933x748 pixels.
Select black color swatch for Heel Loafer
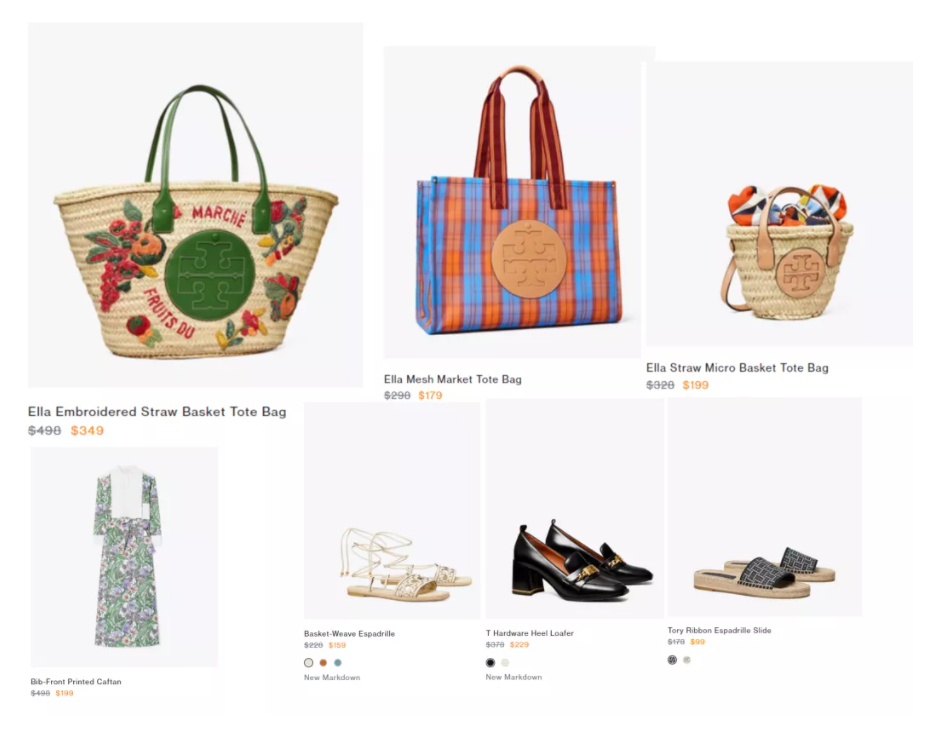[490, 663]
